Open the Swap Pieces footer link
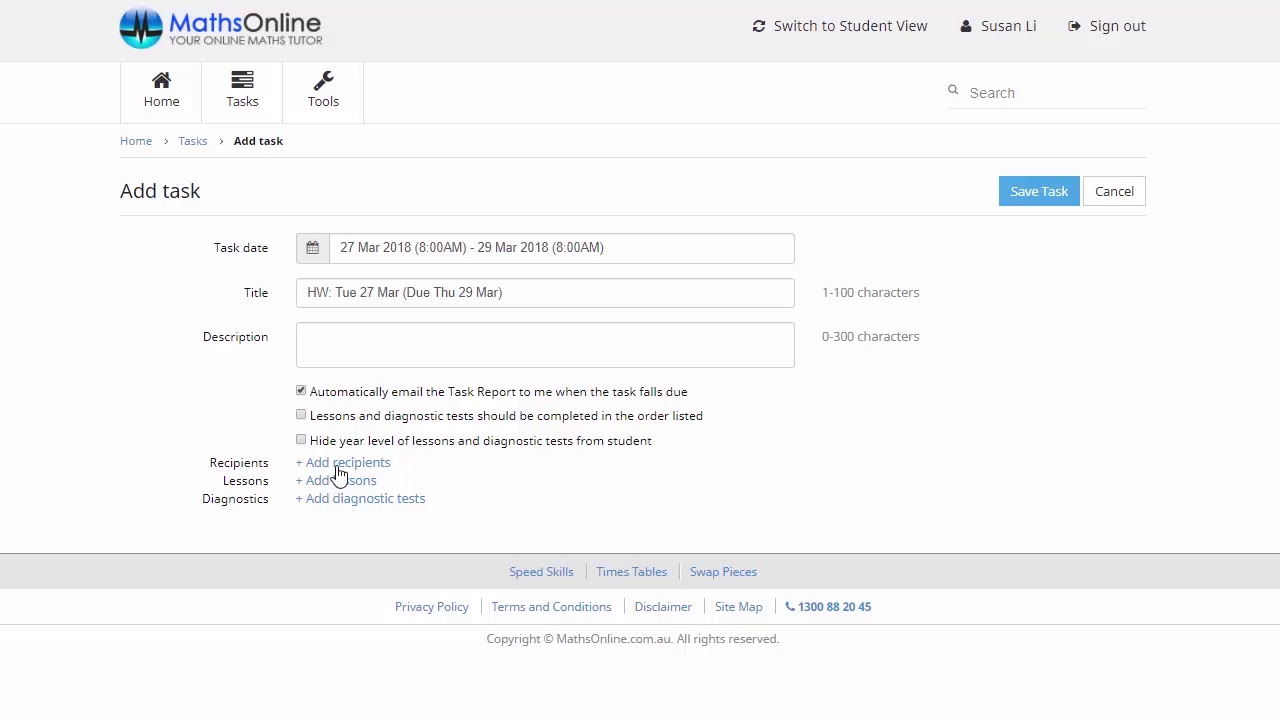The image size is (1280, 720). [723, 572]
